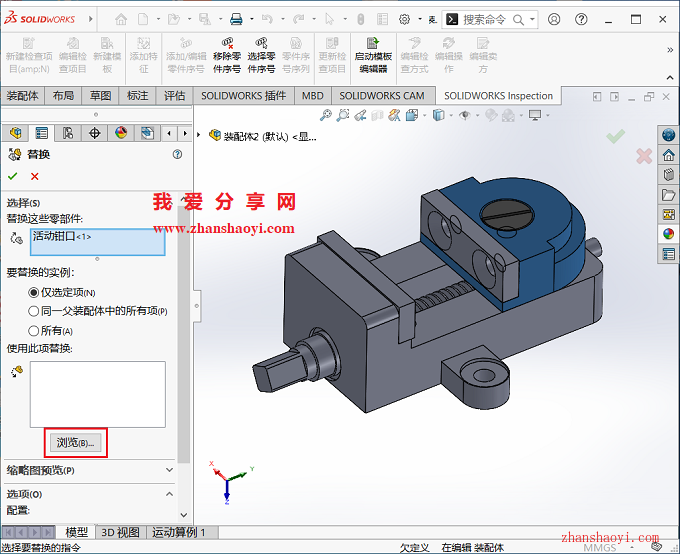Collapse 选项 options section
Screen dimensions: 680x554
(x=170, y=494)
